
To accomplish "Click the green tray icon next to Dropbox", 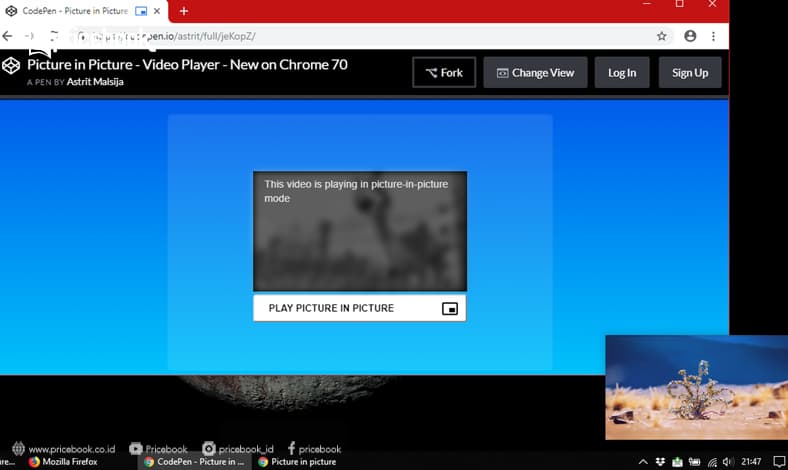I will pos(677,461).
